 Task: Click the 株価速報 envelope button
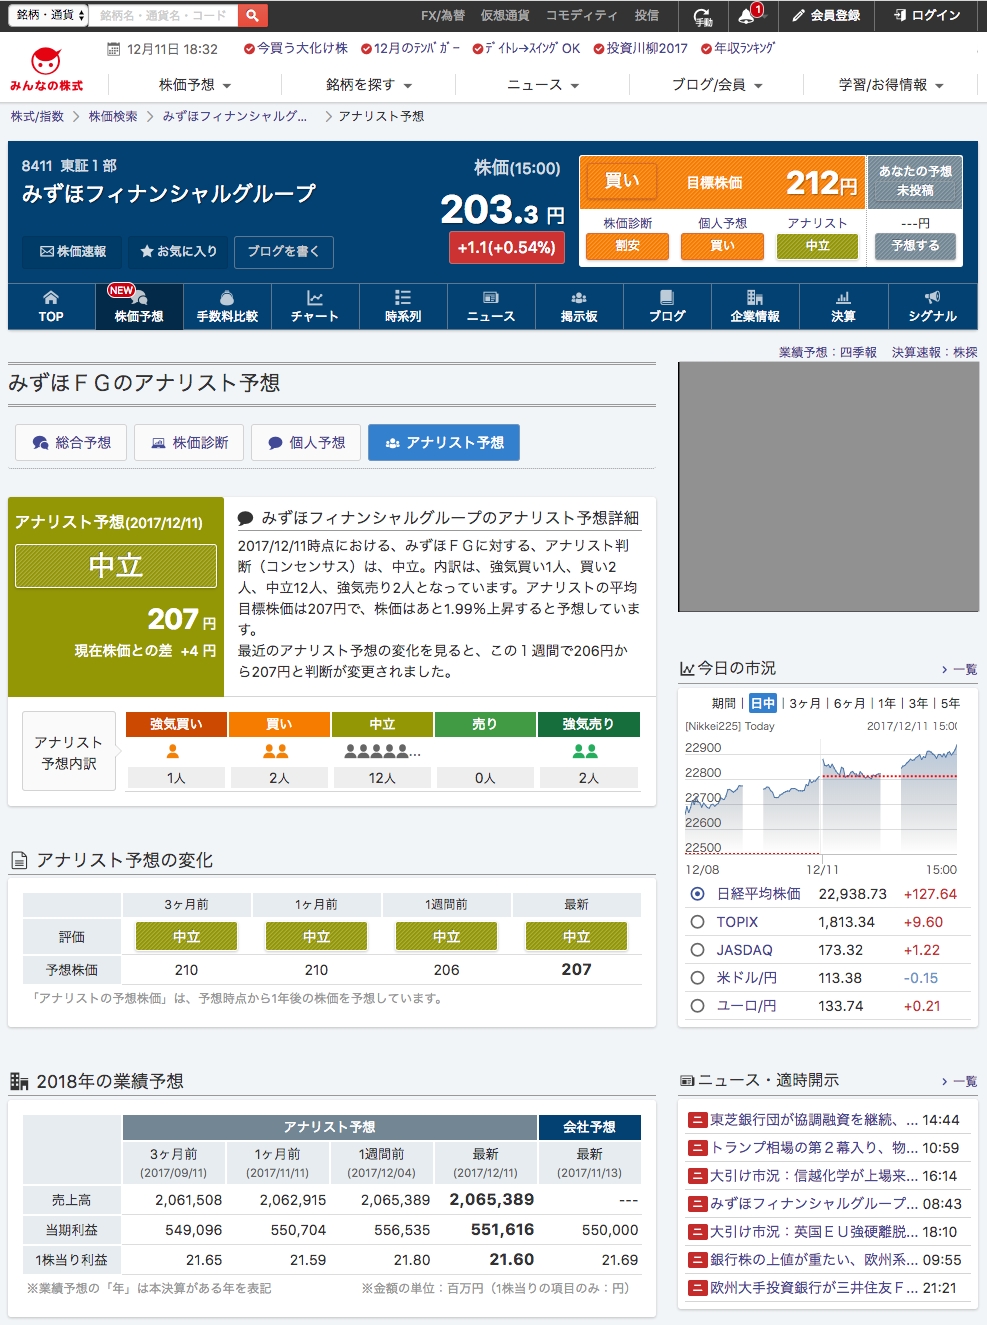click(72, 251)
